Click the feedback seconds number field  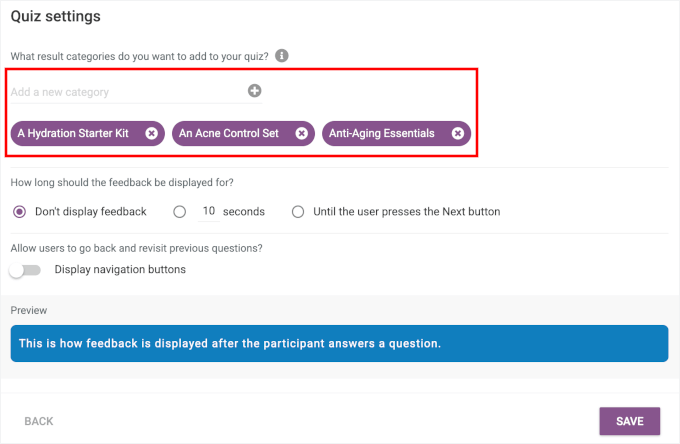[x=208, y=211]
